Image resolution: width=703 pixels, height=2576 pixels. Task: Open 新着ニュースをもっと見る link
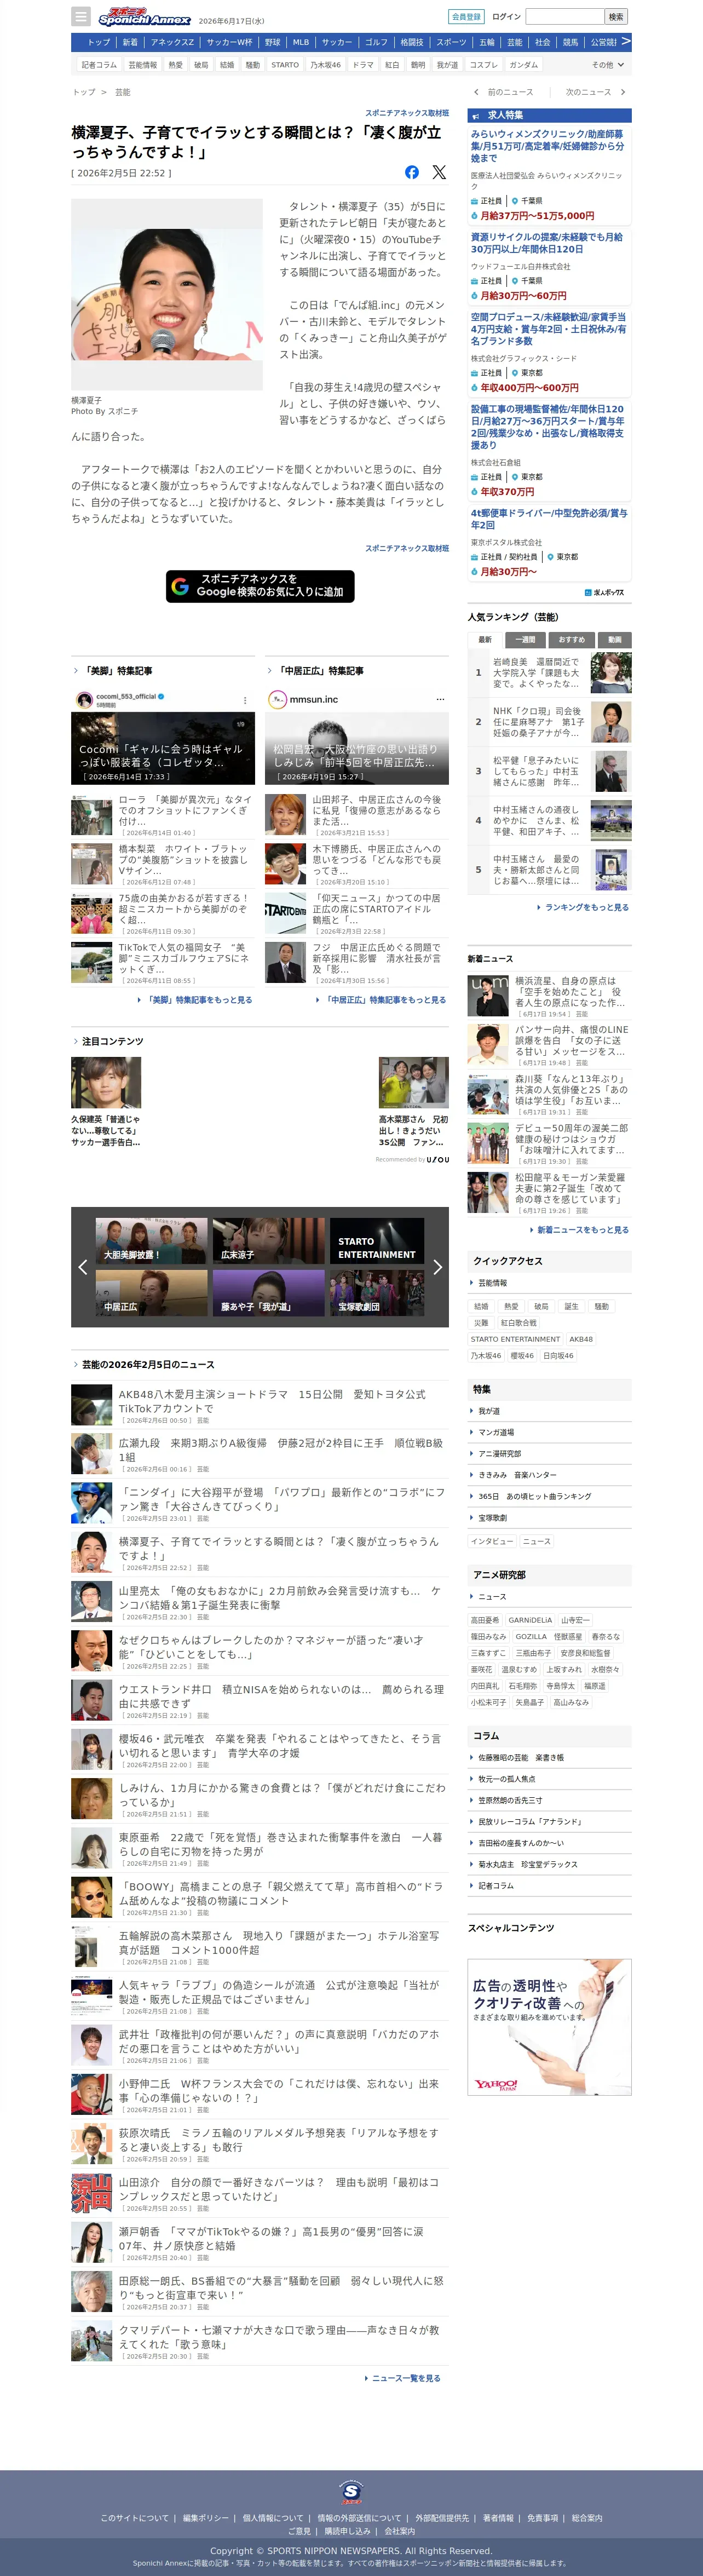[x=583, y=1230]
